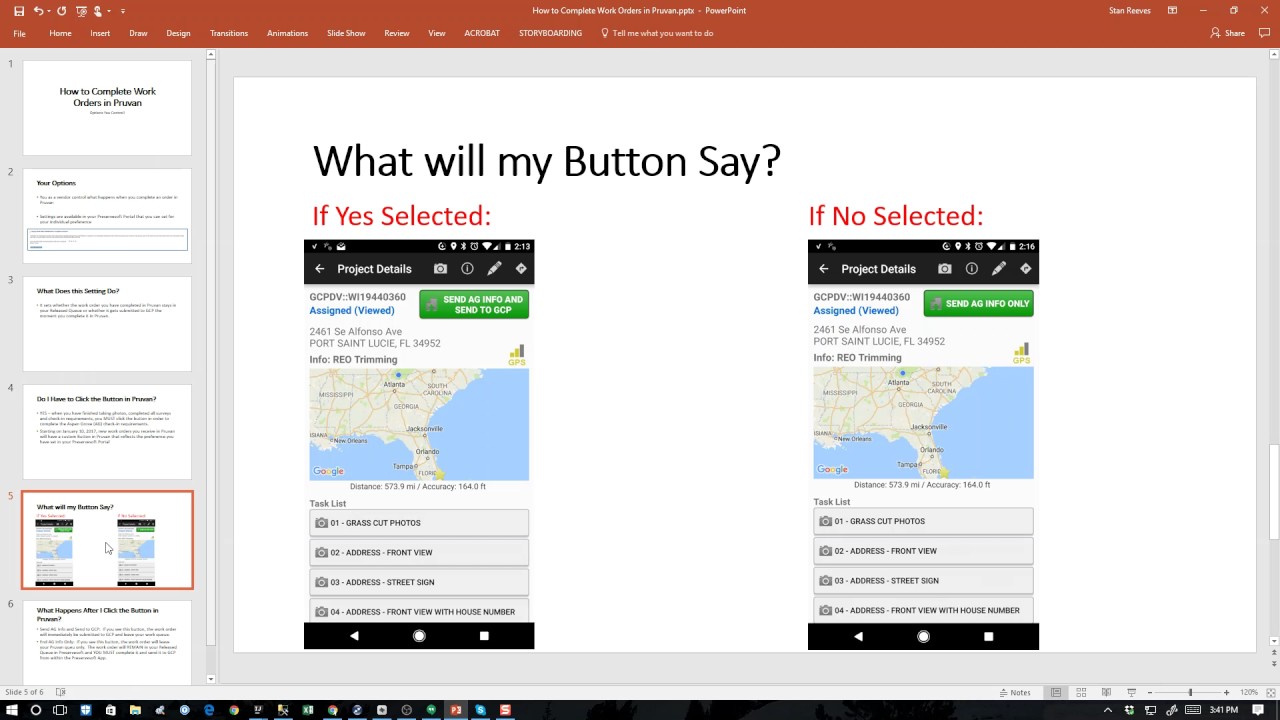The width and height of the screenshot is (1280, 720).
Task: Open the Slide Show ribbon tab
Action: pos(346,33)
